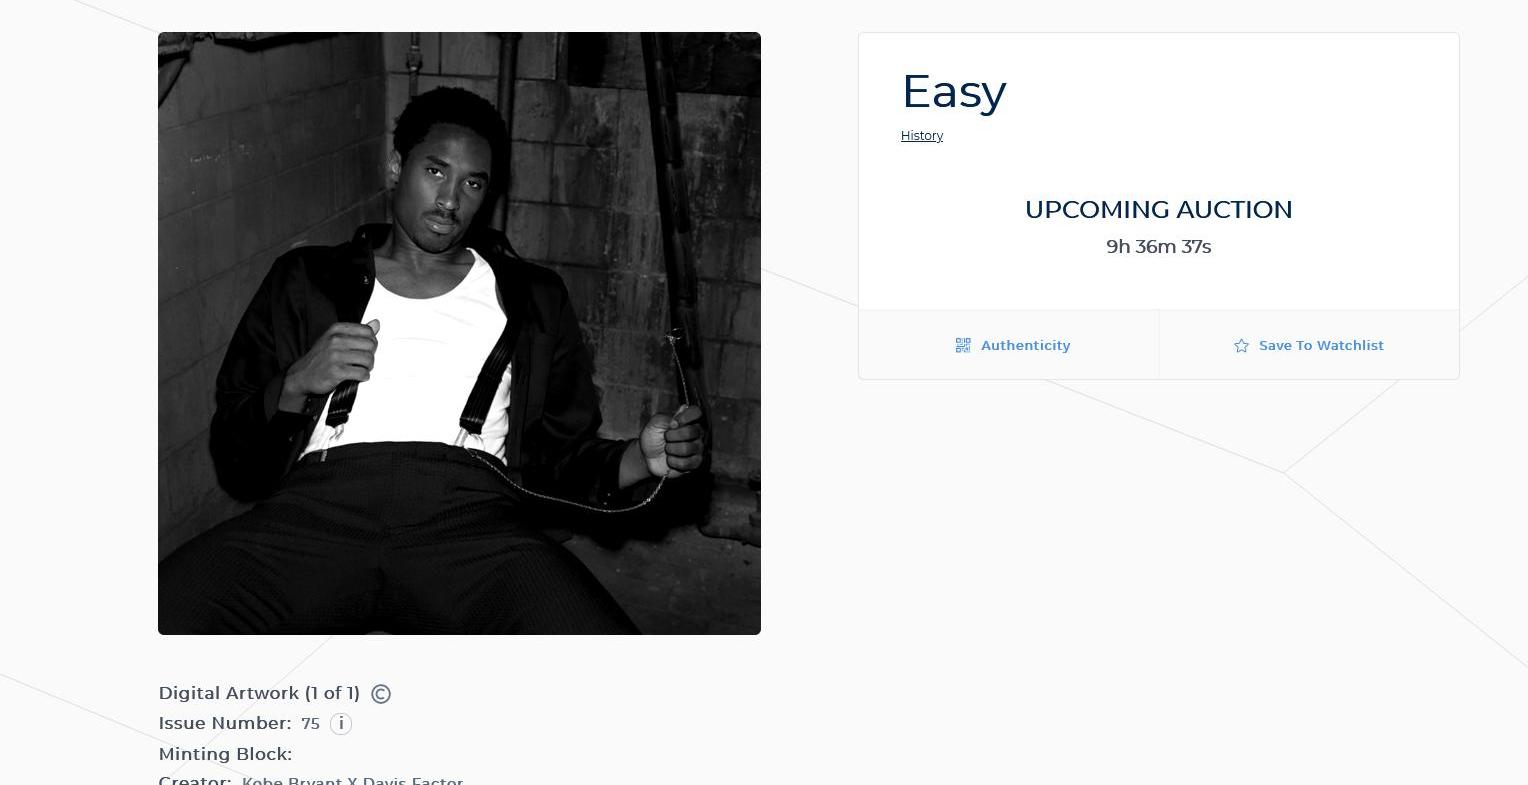Open the History link under Easy
Image resolution: width=1528 pixels, height=785 pixels.
click(x=922, y=136)
